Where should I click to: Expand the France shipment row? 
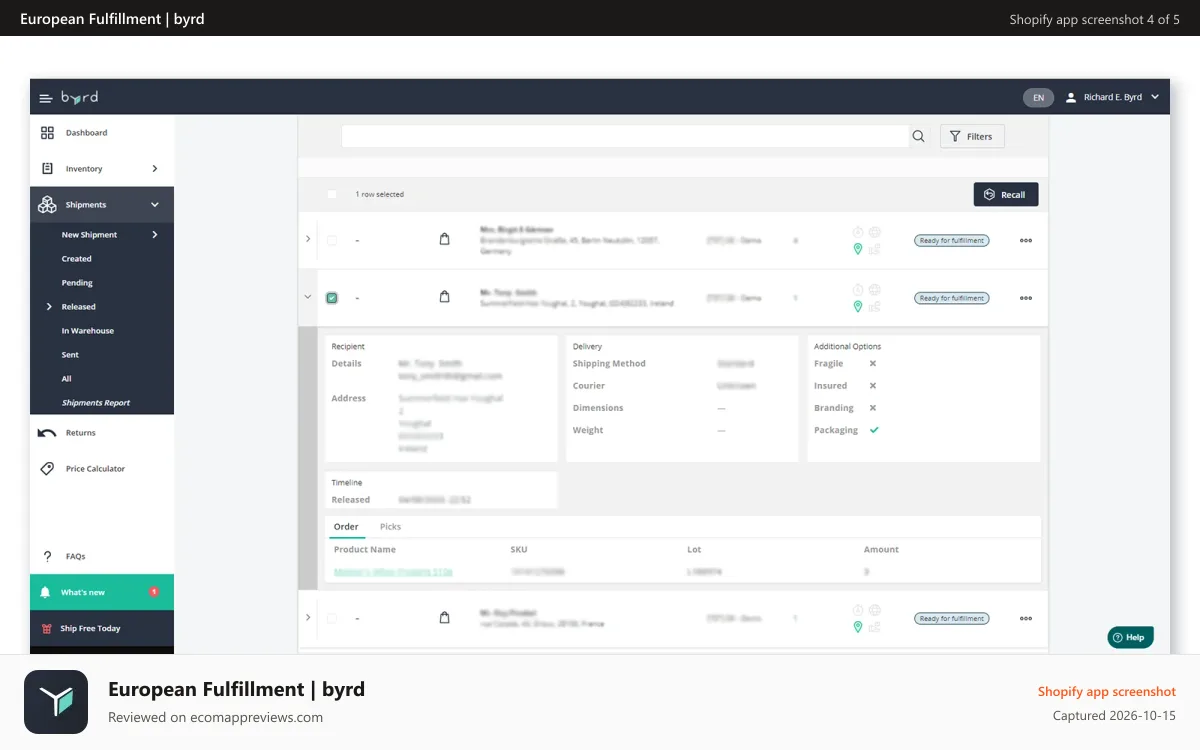(x=308, y=618)
